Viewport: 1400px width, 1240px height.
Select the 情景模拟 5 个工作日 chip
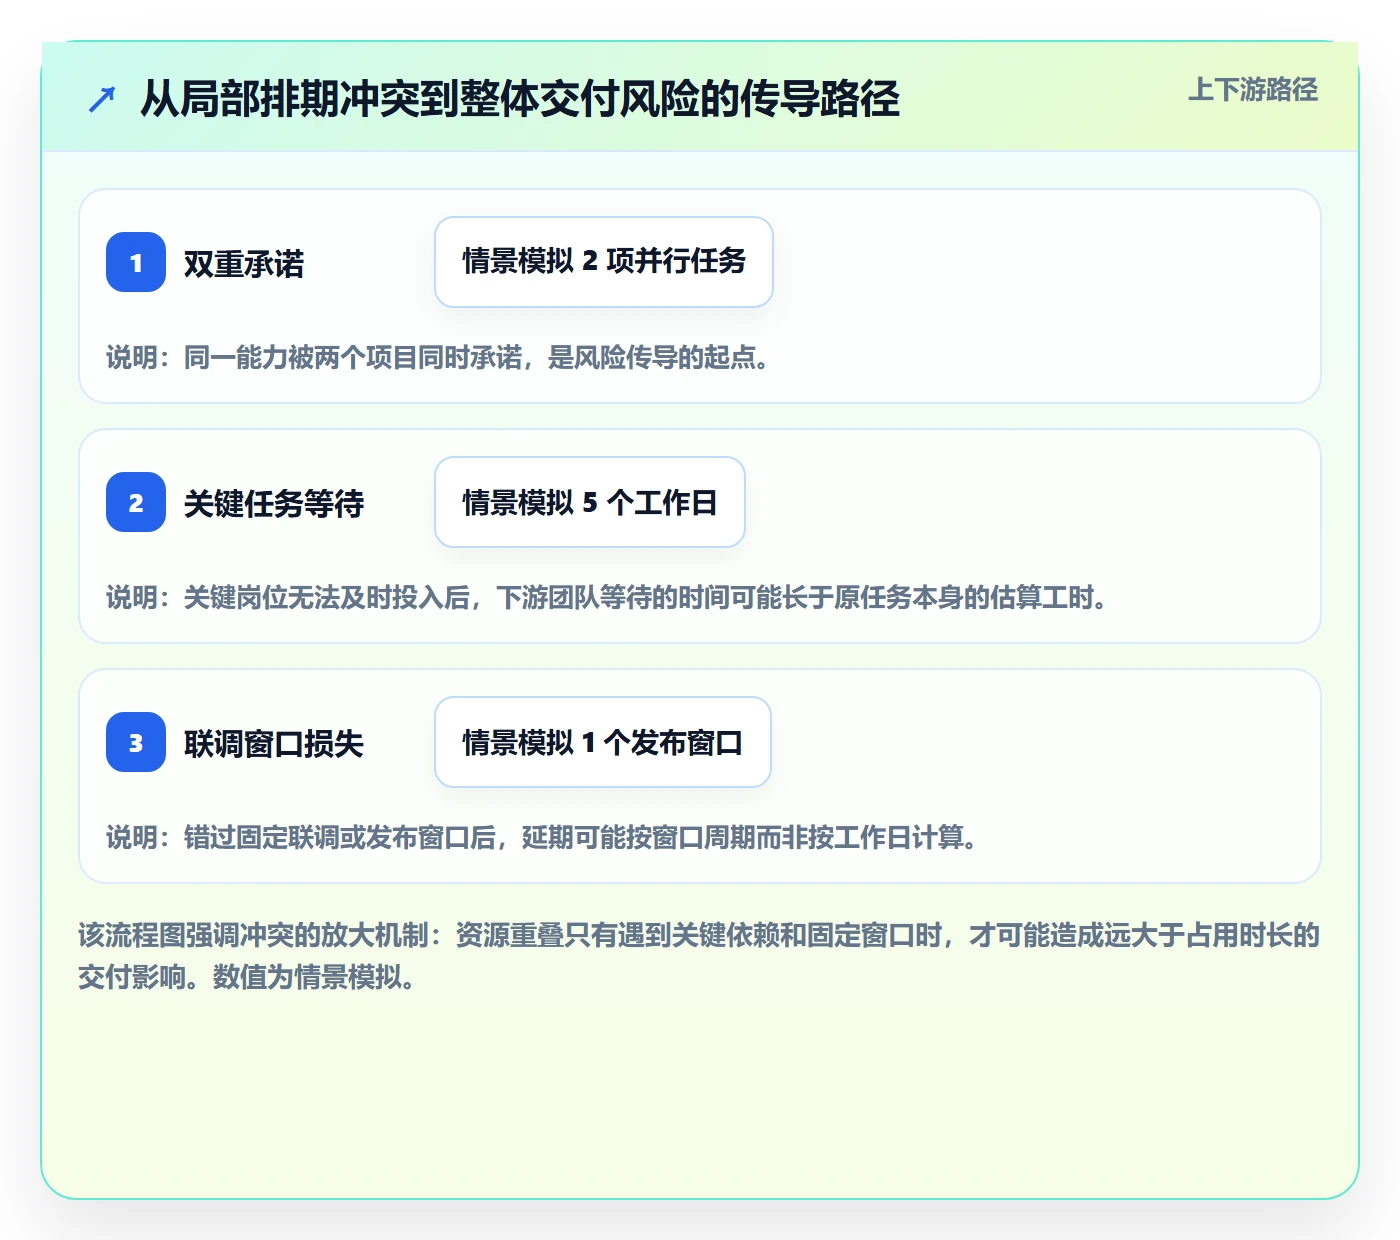590,502
